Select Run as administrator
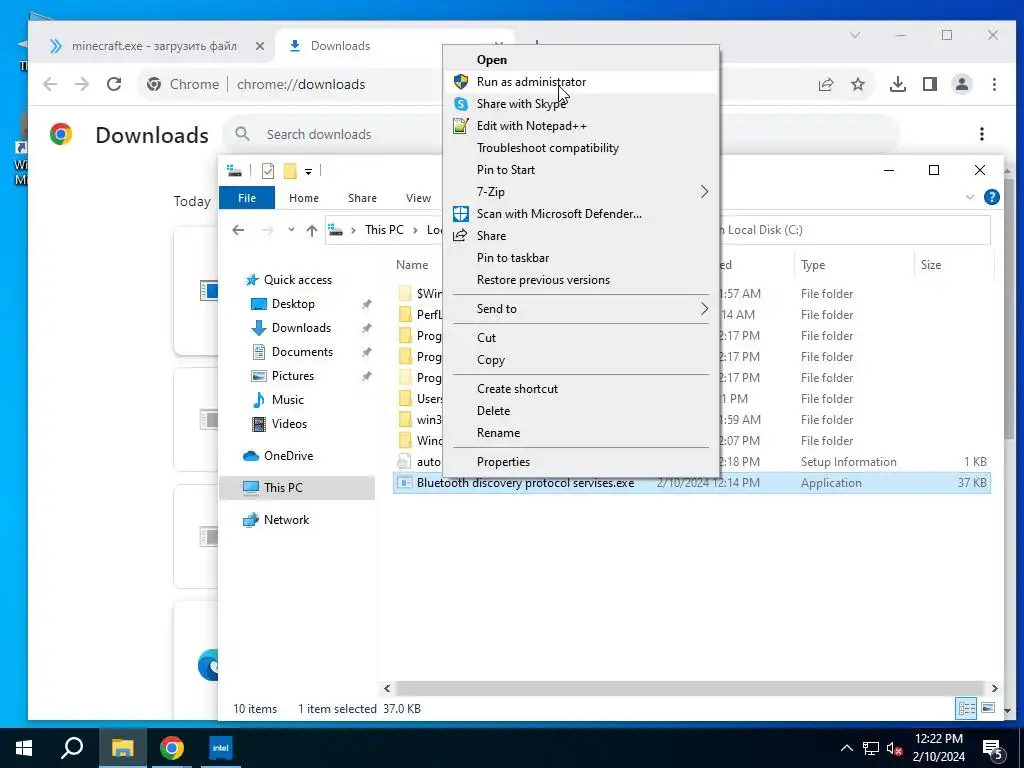This screenshot has height=768, width=1024. (581, 82)
